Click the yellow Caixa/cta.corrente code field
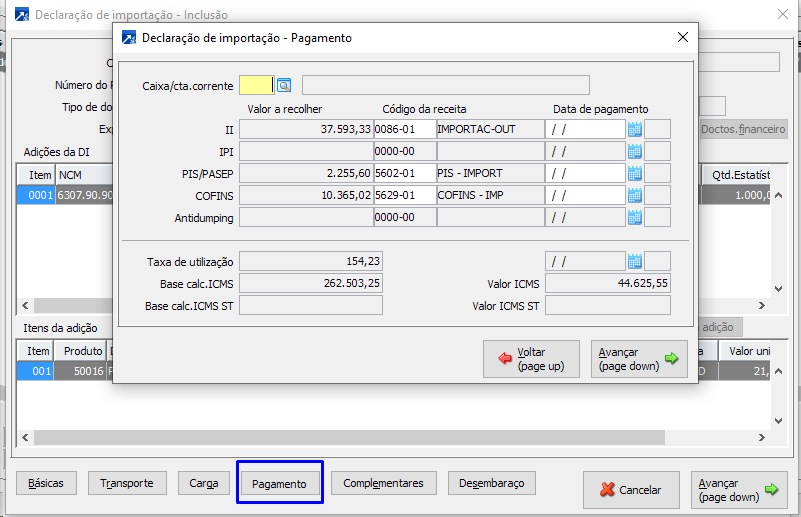This screenshot has height=517, width=801. 256,85
